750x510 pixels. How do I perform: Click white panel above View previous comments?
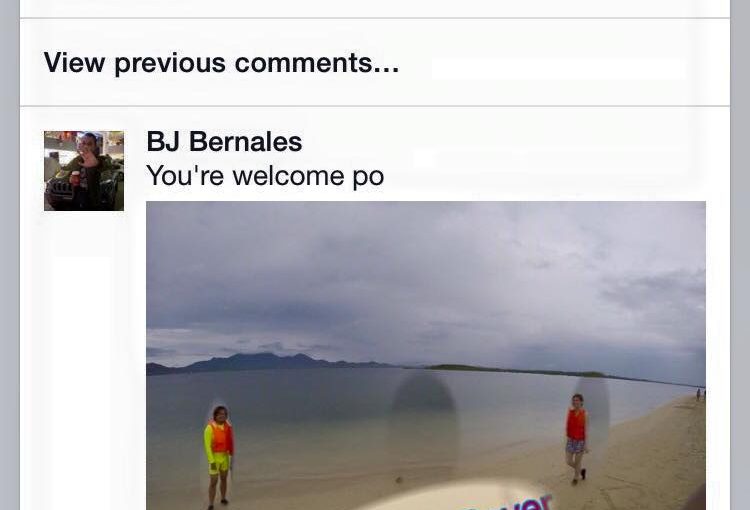[375, 9]
